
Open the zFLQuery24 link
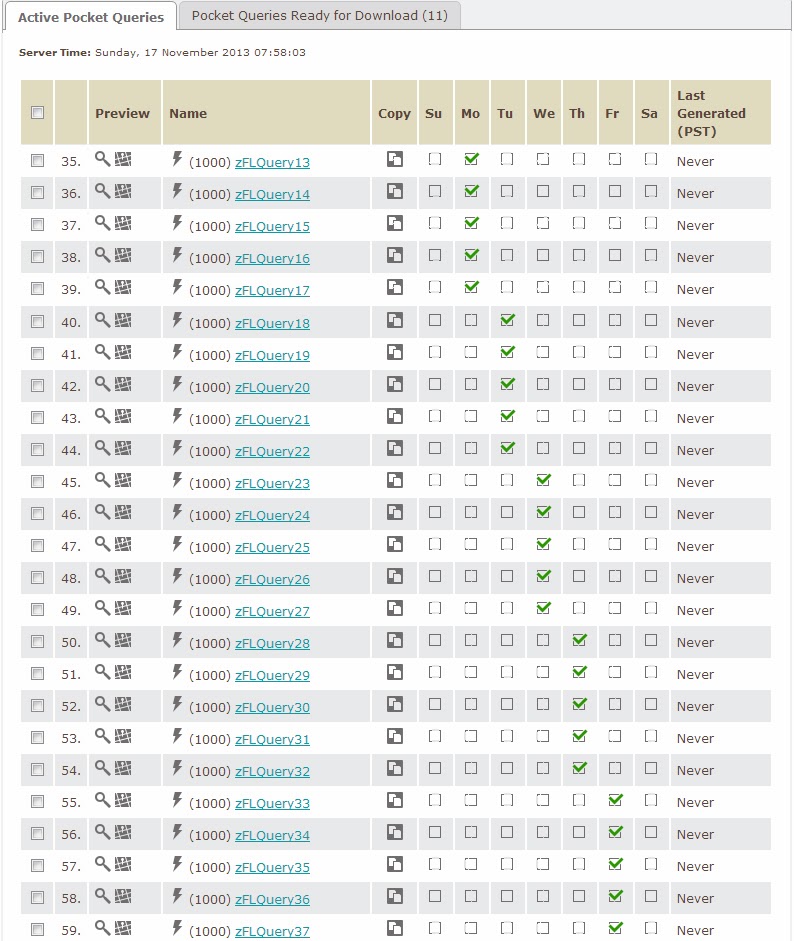click(272, 516)
